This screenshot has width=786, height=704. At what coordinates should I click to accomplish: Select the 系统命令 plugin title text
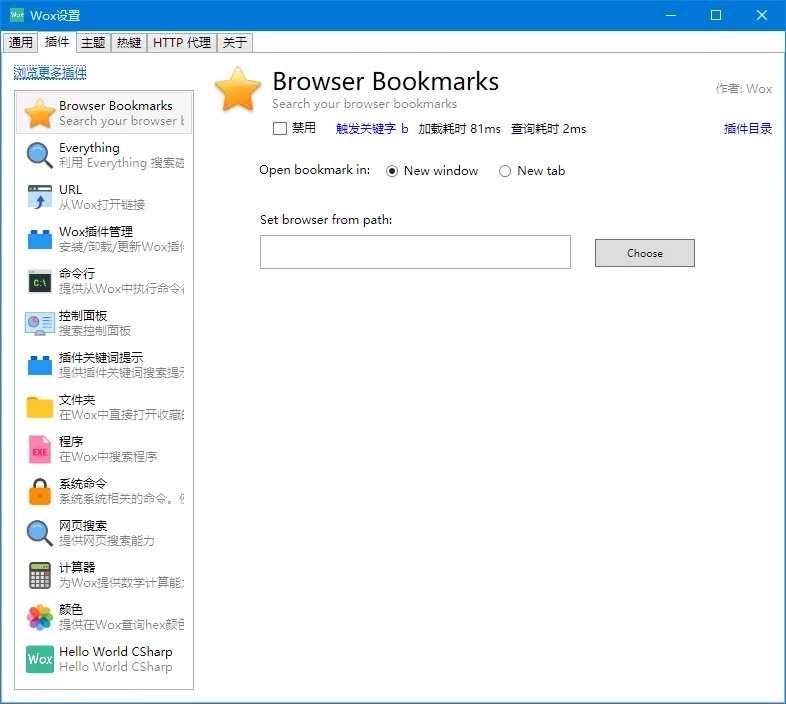pyautogui.click(x=83, y=483)
